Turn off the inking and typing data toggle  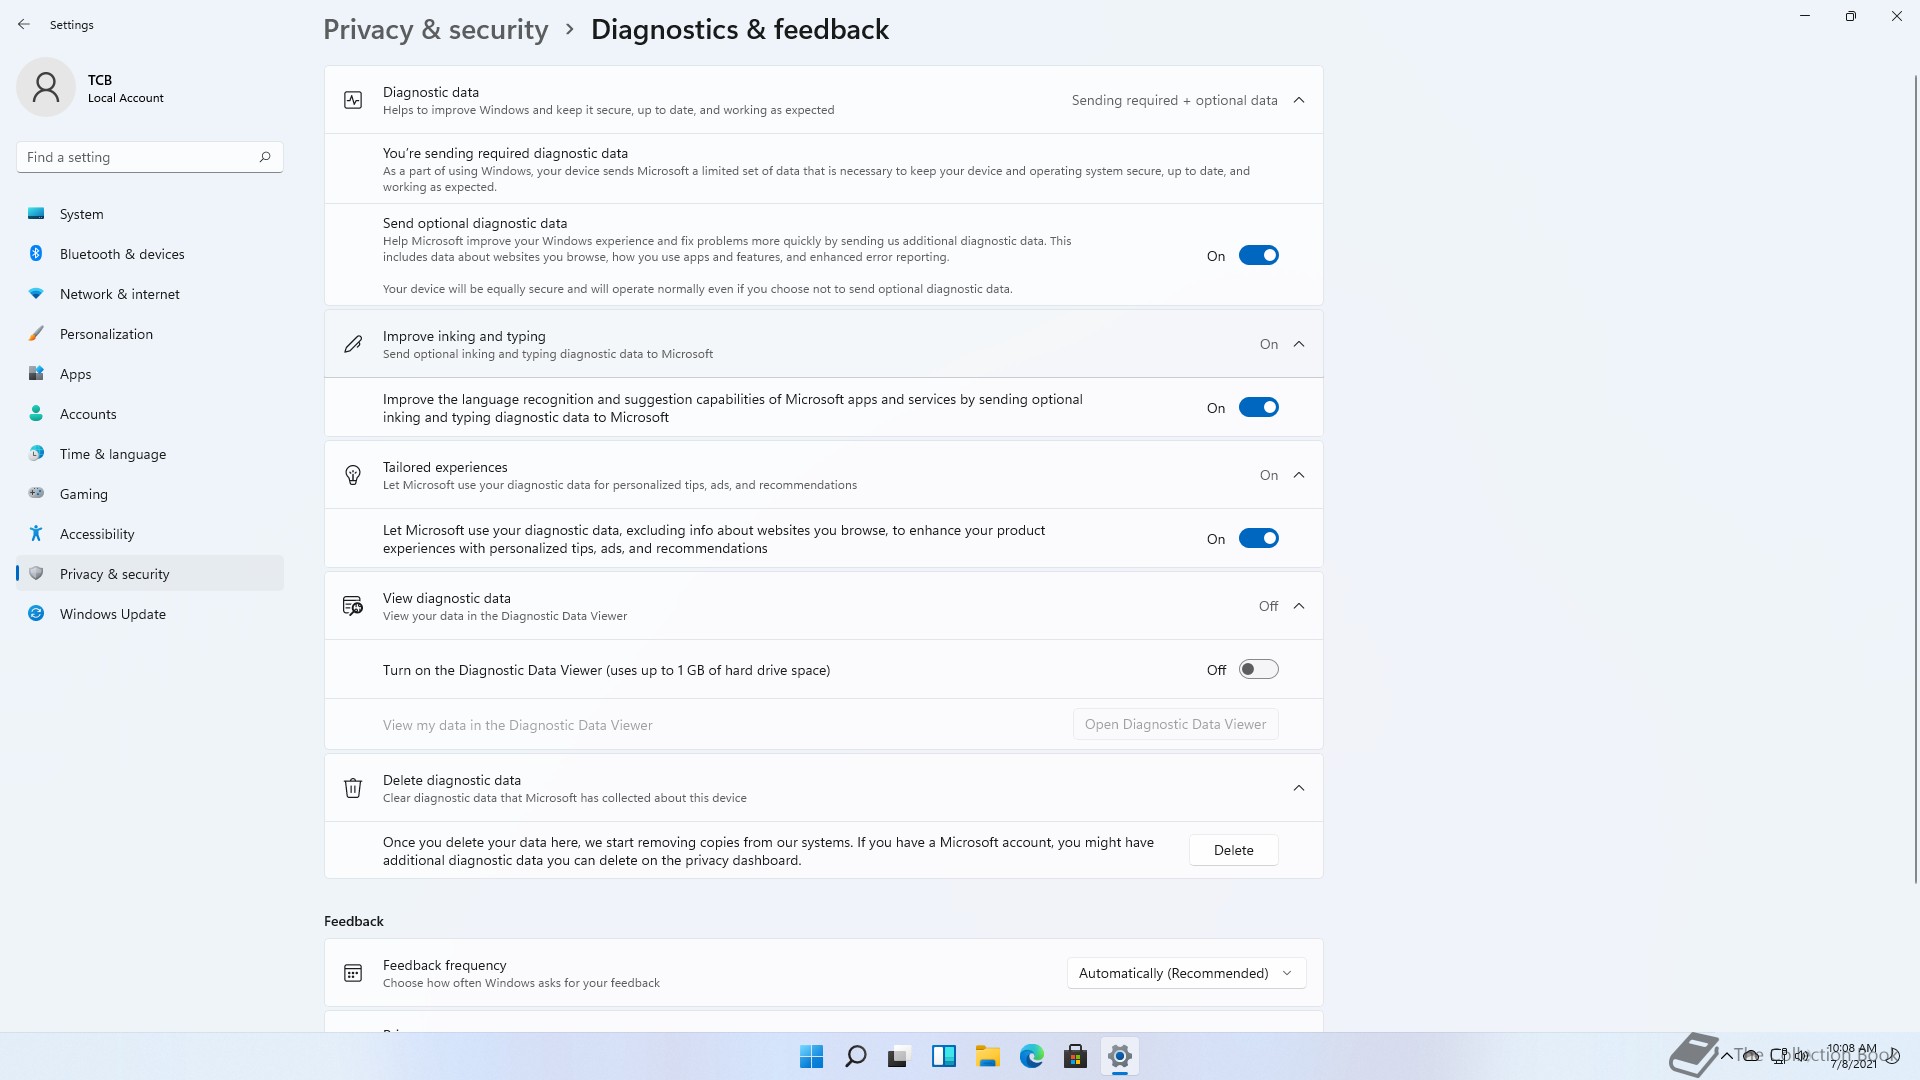[1258, 407]
